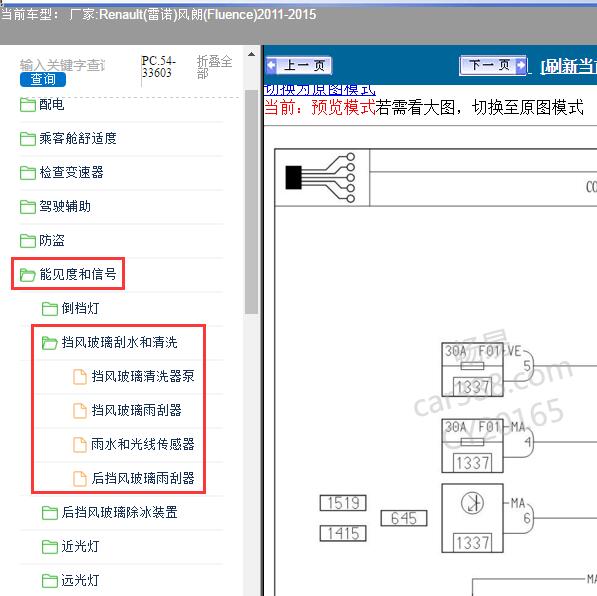Click the 远光灯 folder icon
The image size is (597, 596).
click(x=50, y=581)
